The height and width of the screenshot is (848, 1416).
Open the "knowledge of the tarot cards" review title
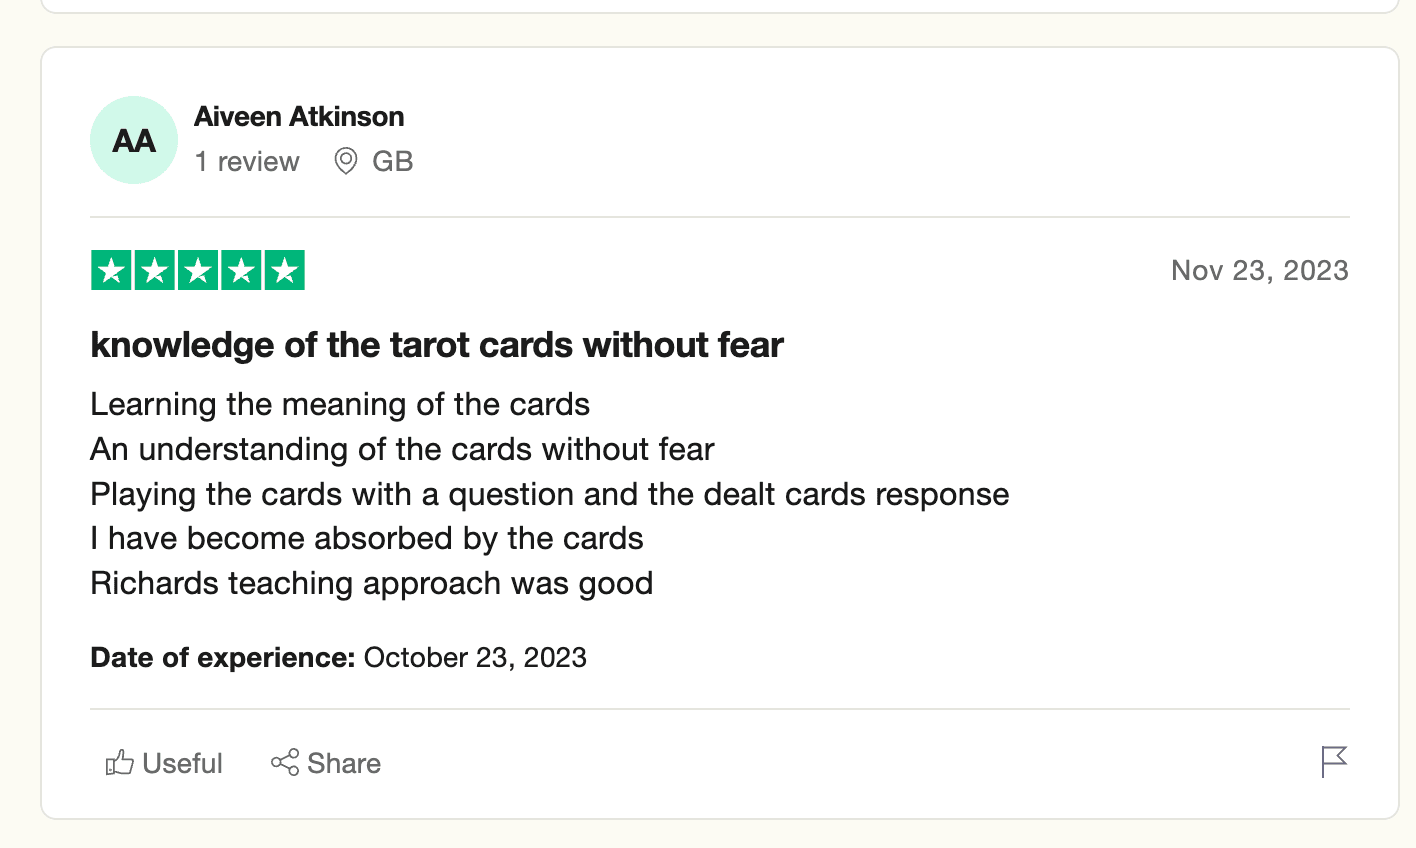coord(436,345)
